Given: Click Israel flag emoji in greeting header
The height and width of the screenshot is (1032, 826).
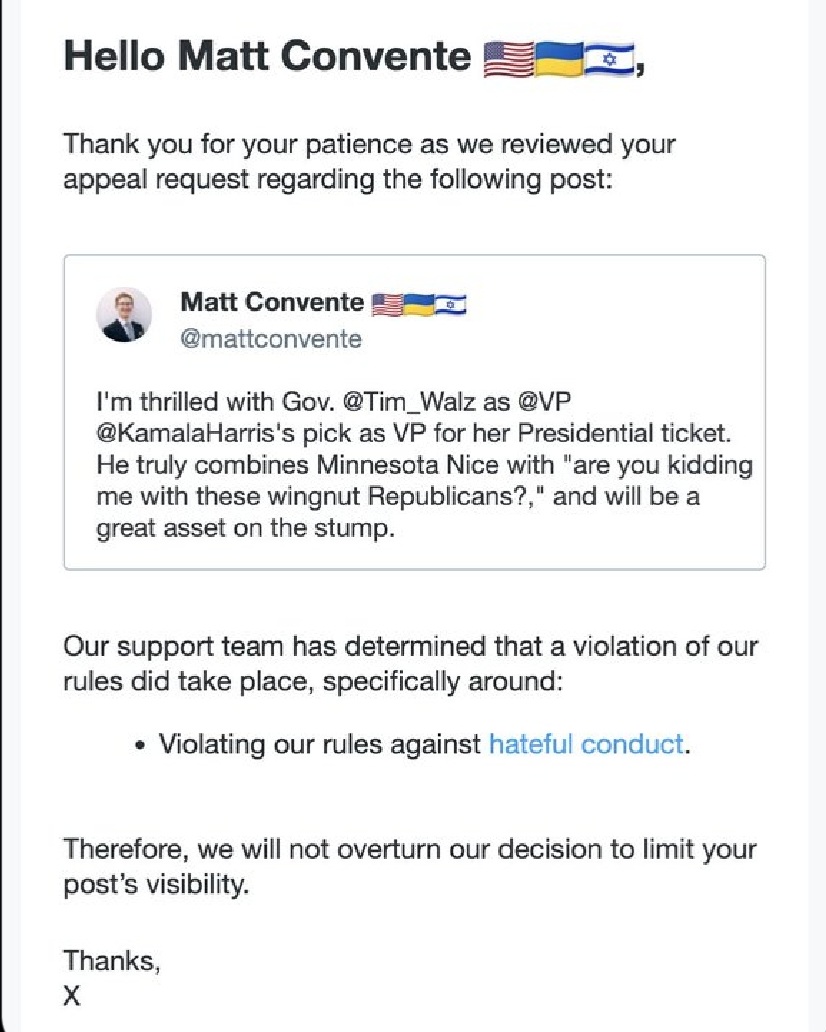Looking at the screenshot, I should (609, 59).
